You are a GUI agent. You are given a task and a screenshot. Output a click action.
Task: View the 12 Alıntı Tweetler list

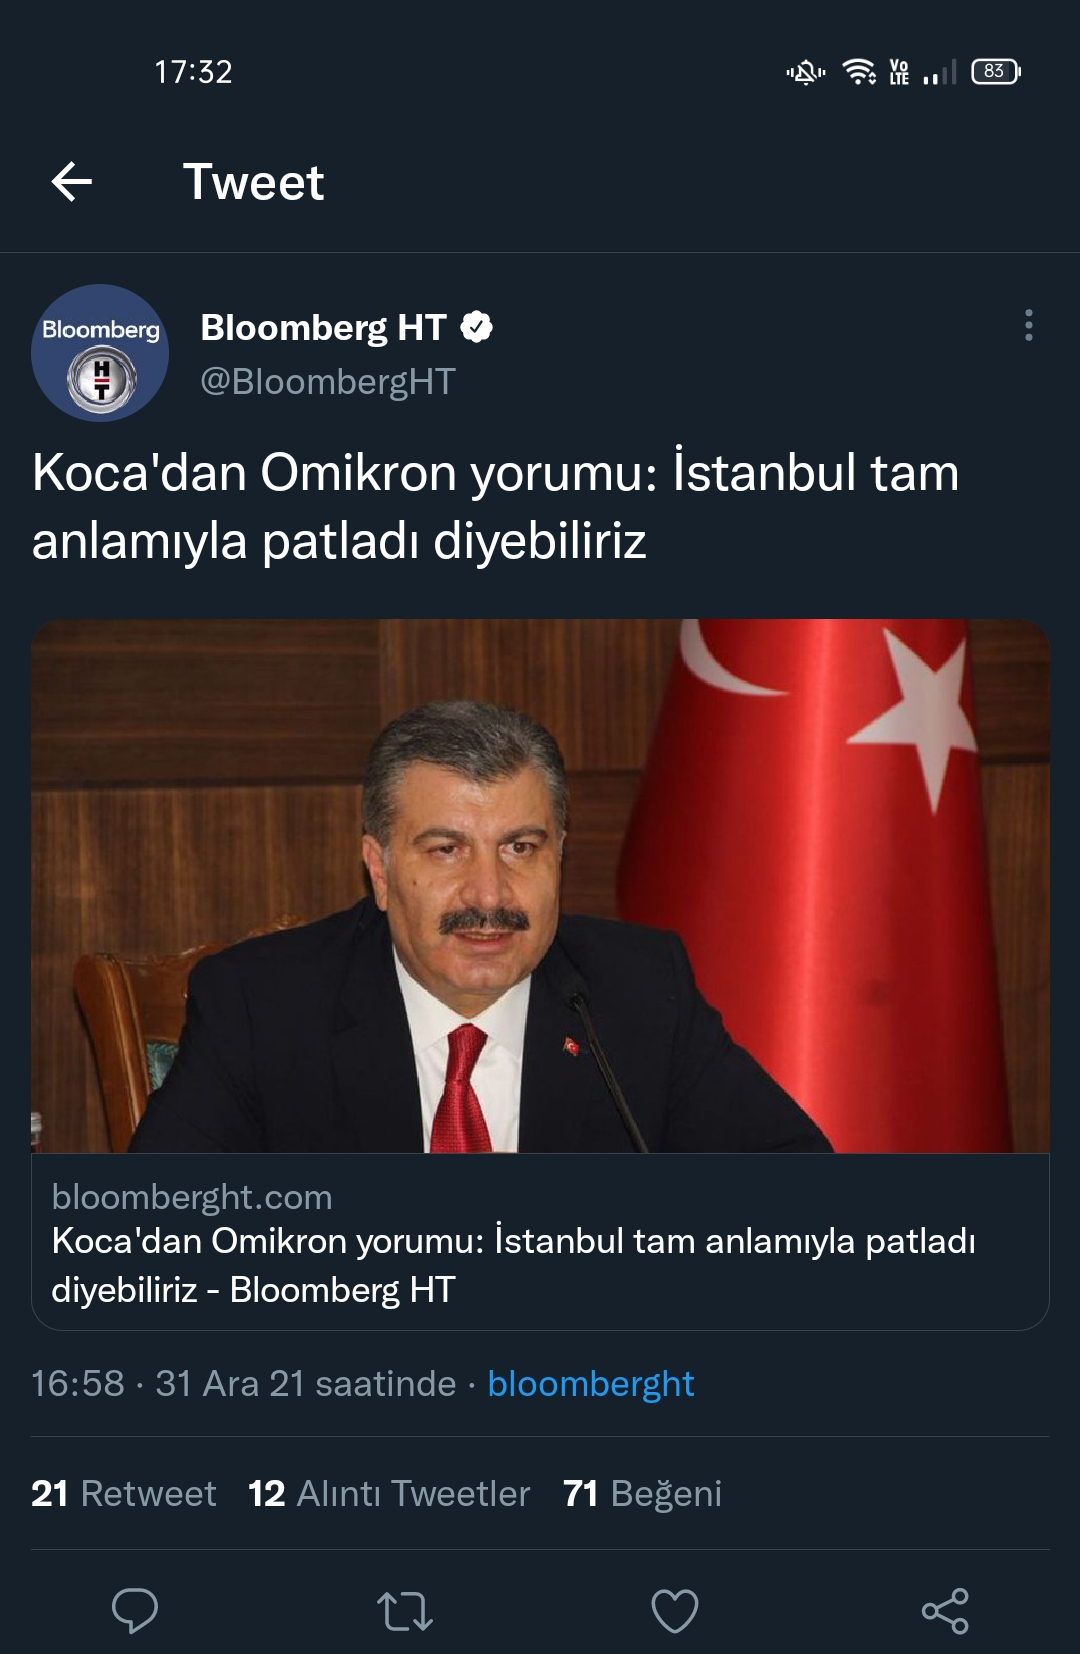tap(389, 1493)
